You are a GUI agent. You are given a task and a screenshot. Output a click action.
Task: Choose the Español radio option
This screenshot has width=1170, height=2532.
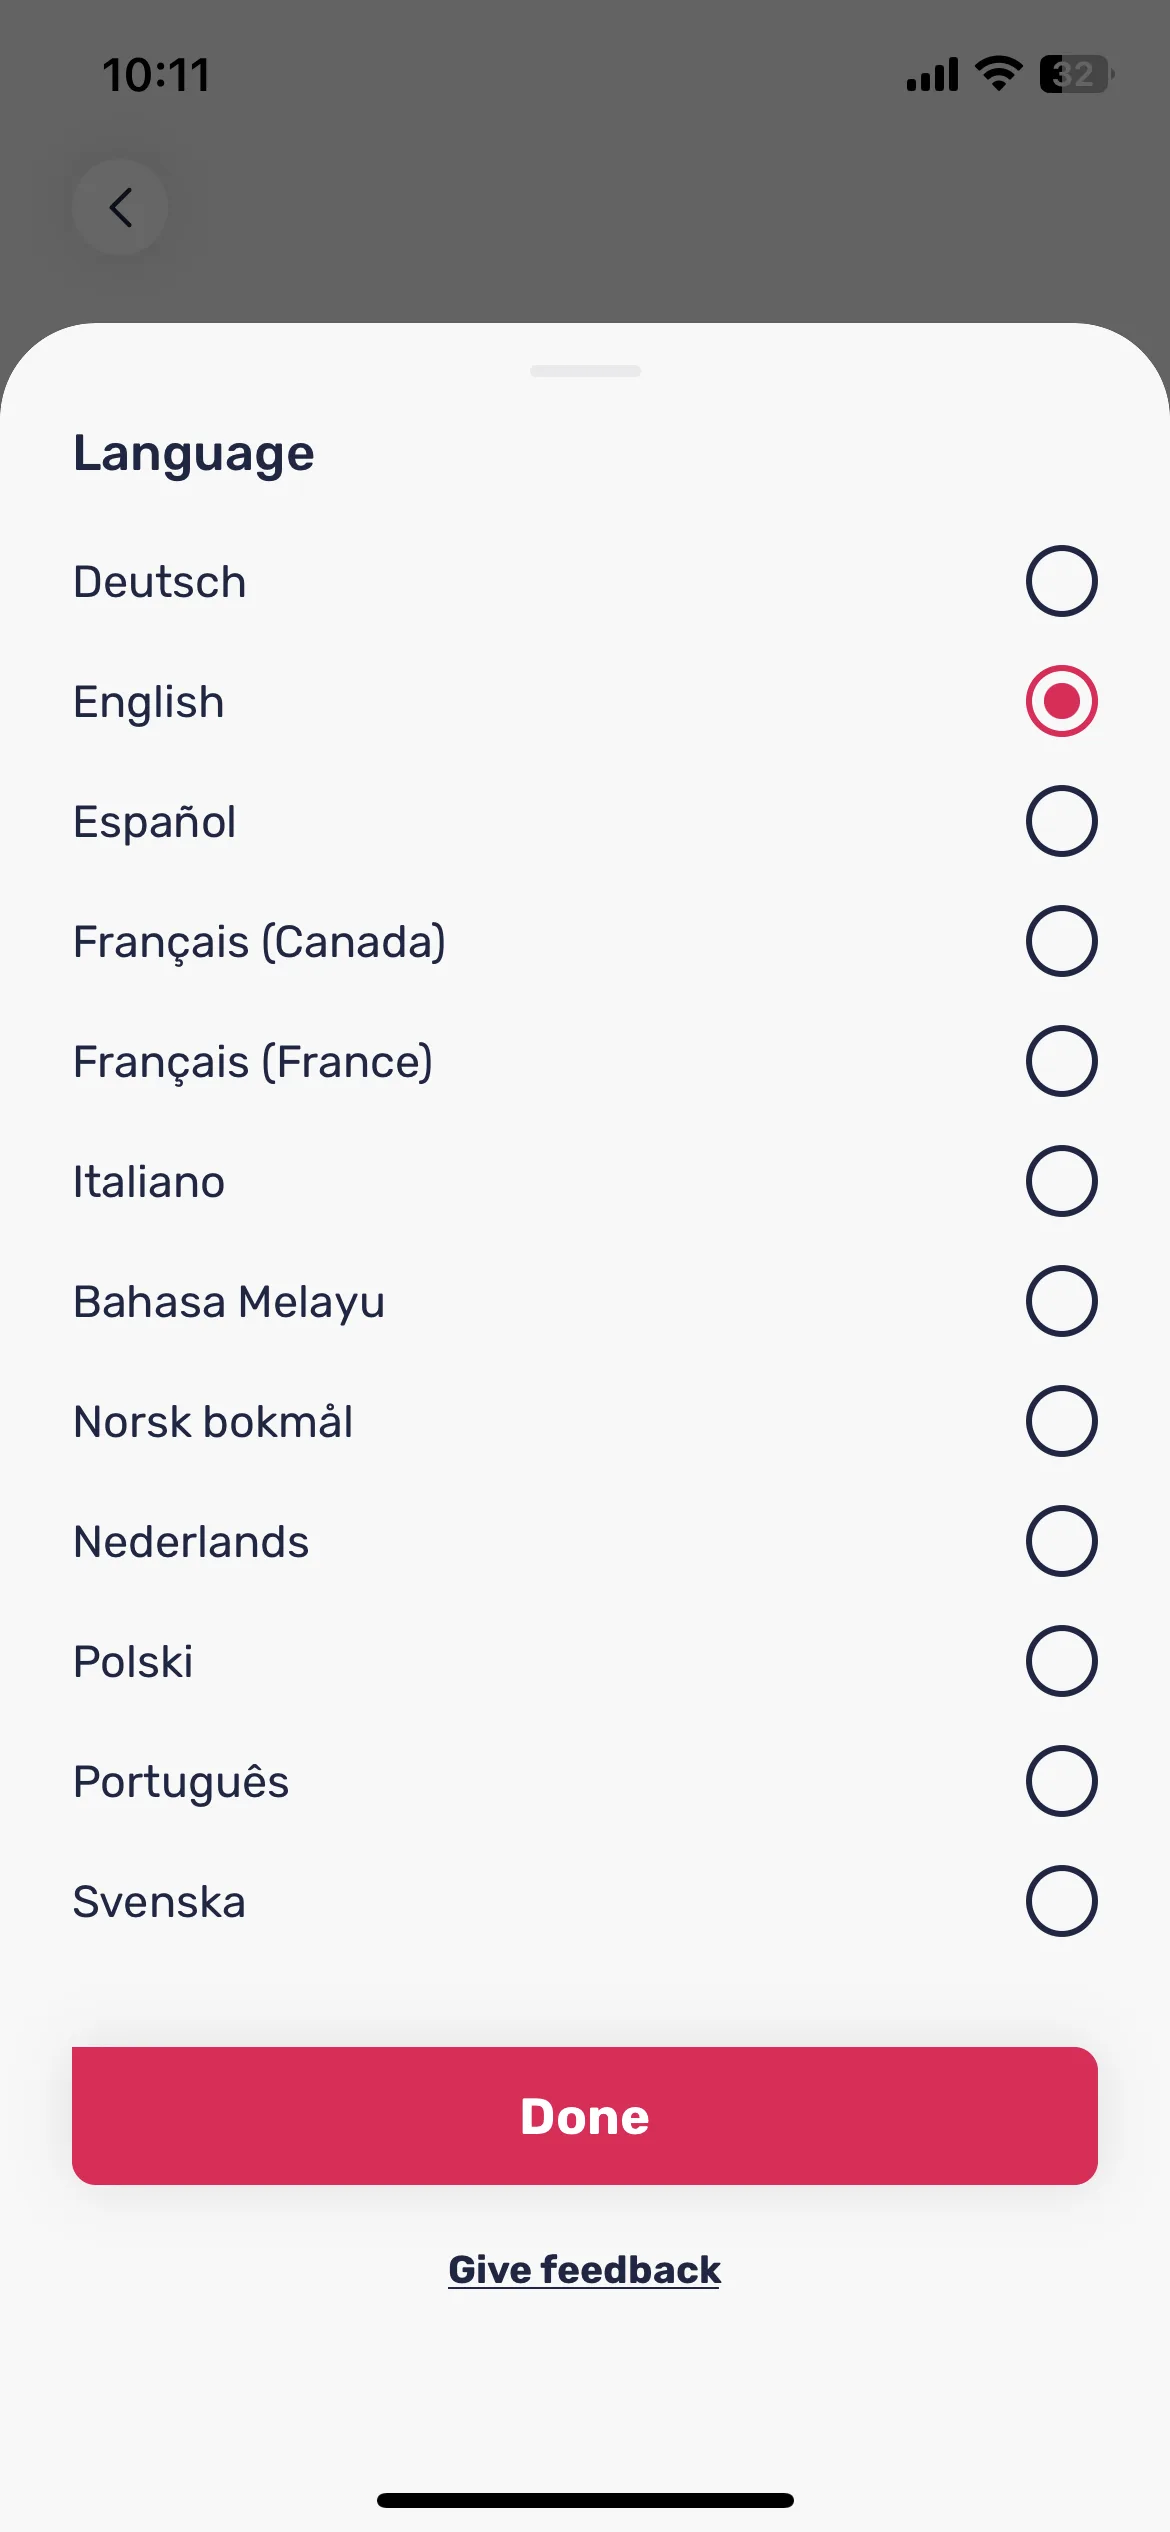(1061, 821)
